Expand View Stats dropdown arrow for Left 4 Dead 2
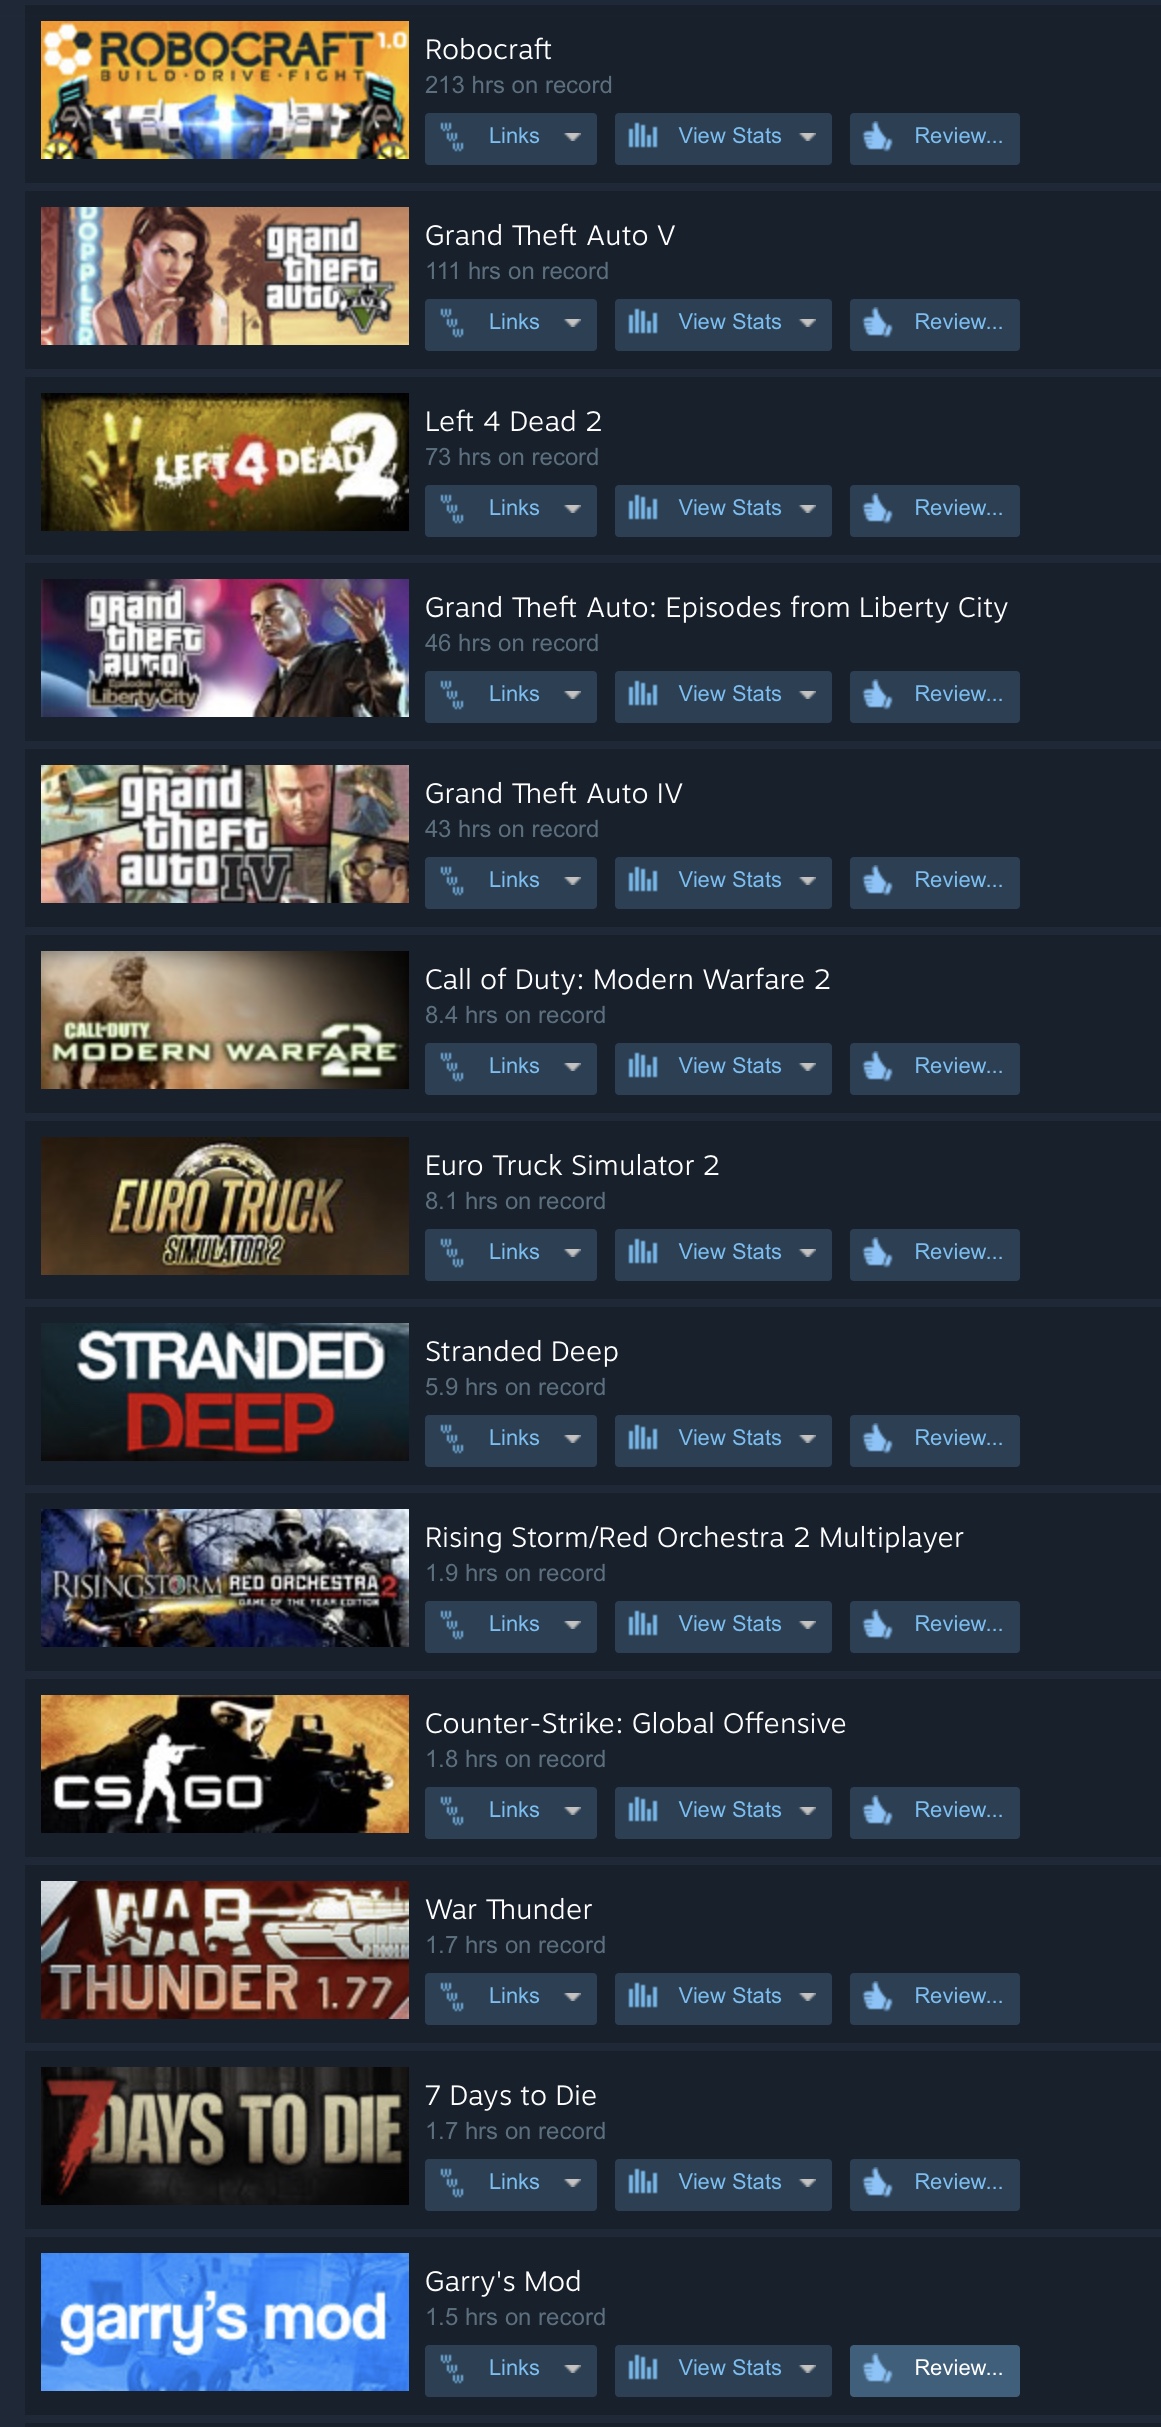This screenshot has height=2427, width=1161. tap(808, 509)
